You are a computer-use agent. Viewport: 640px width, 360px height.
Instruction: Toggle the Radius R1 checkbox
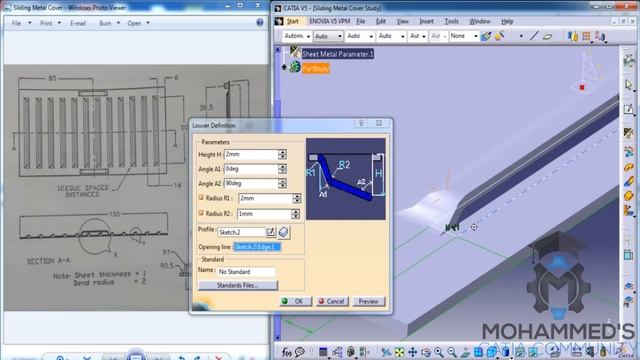201,198
